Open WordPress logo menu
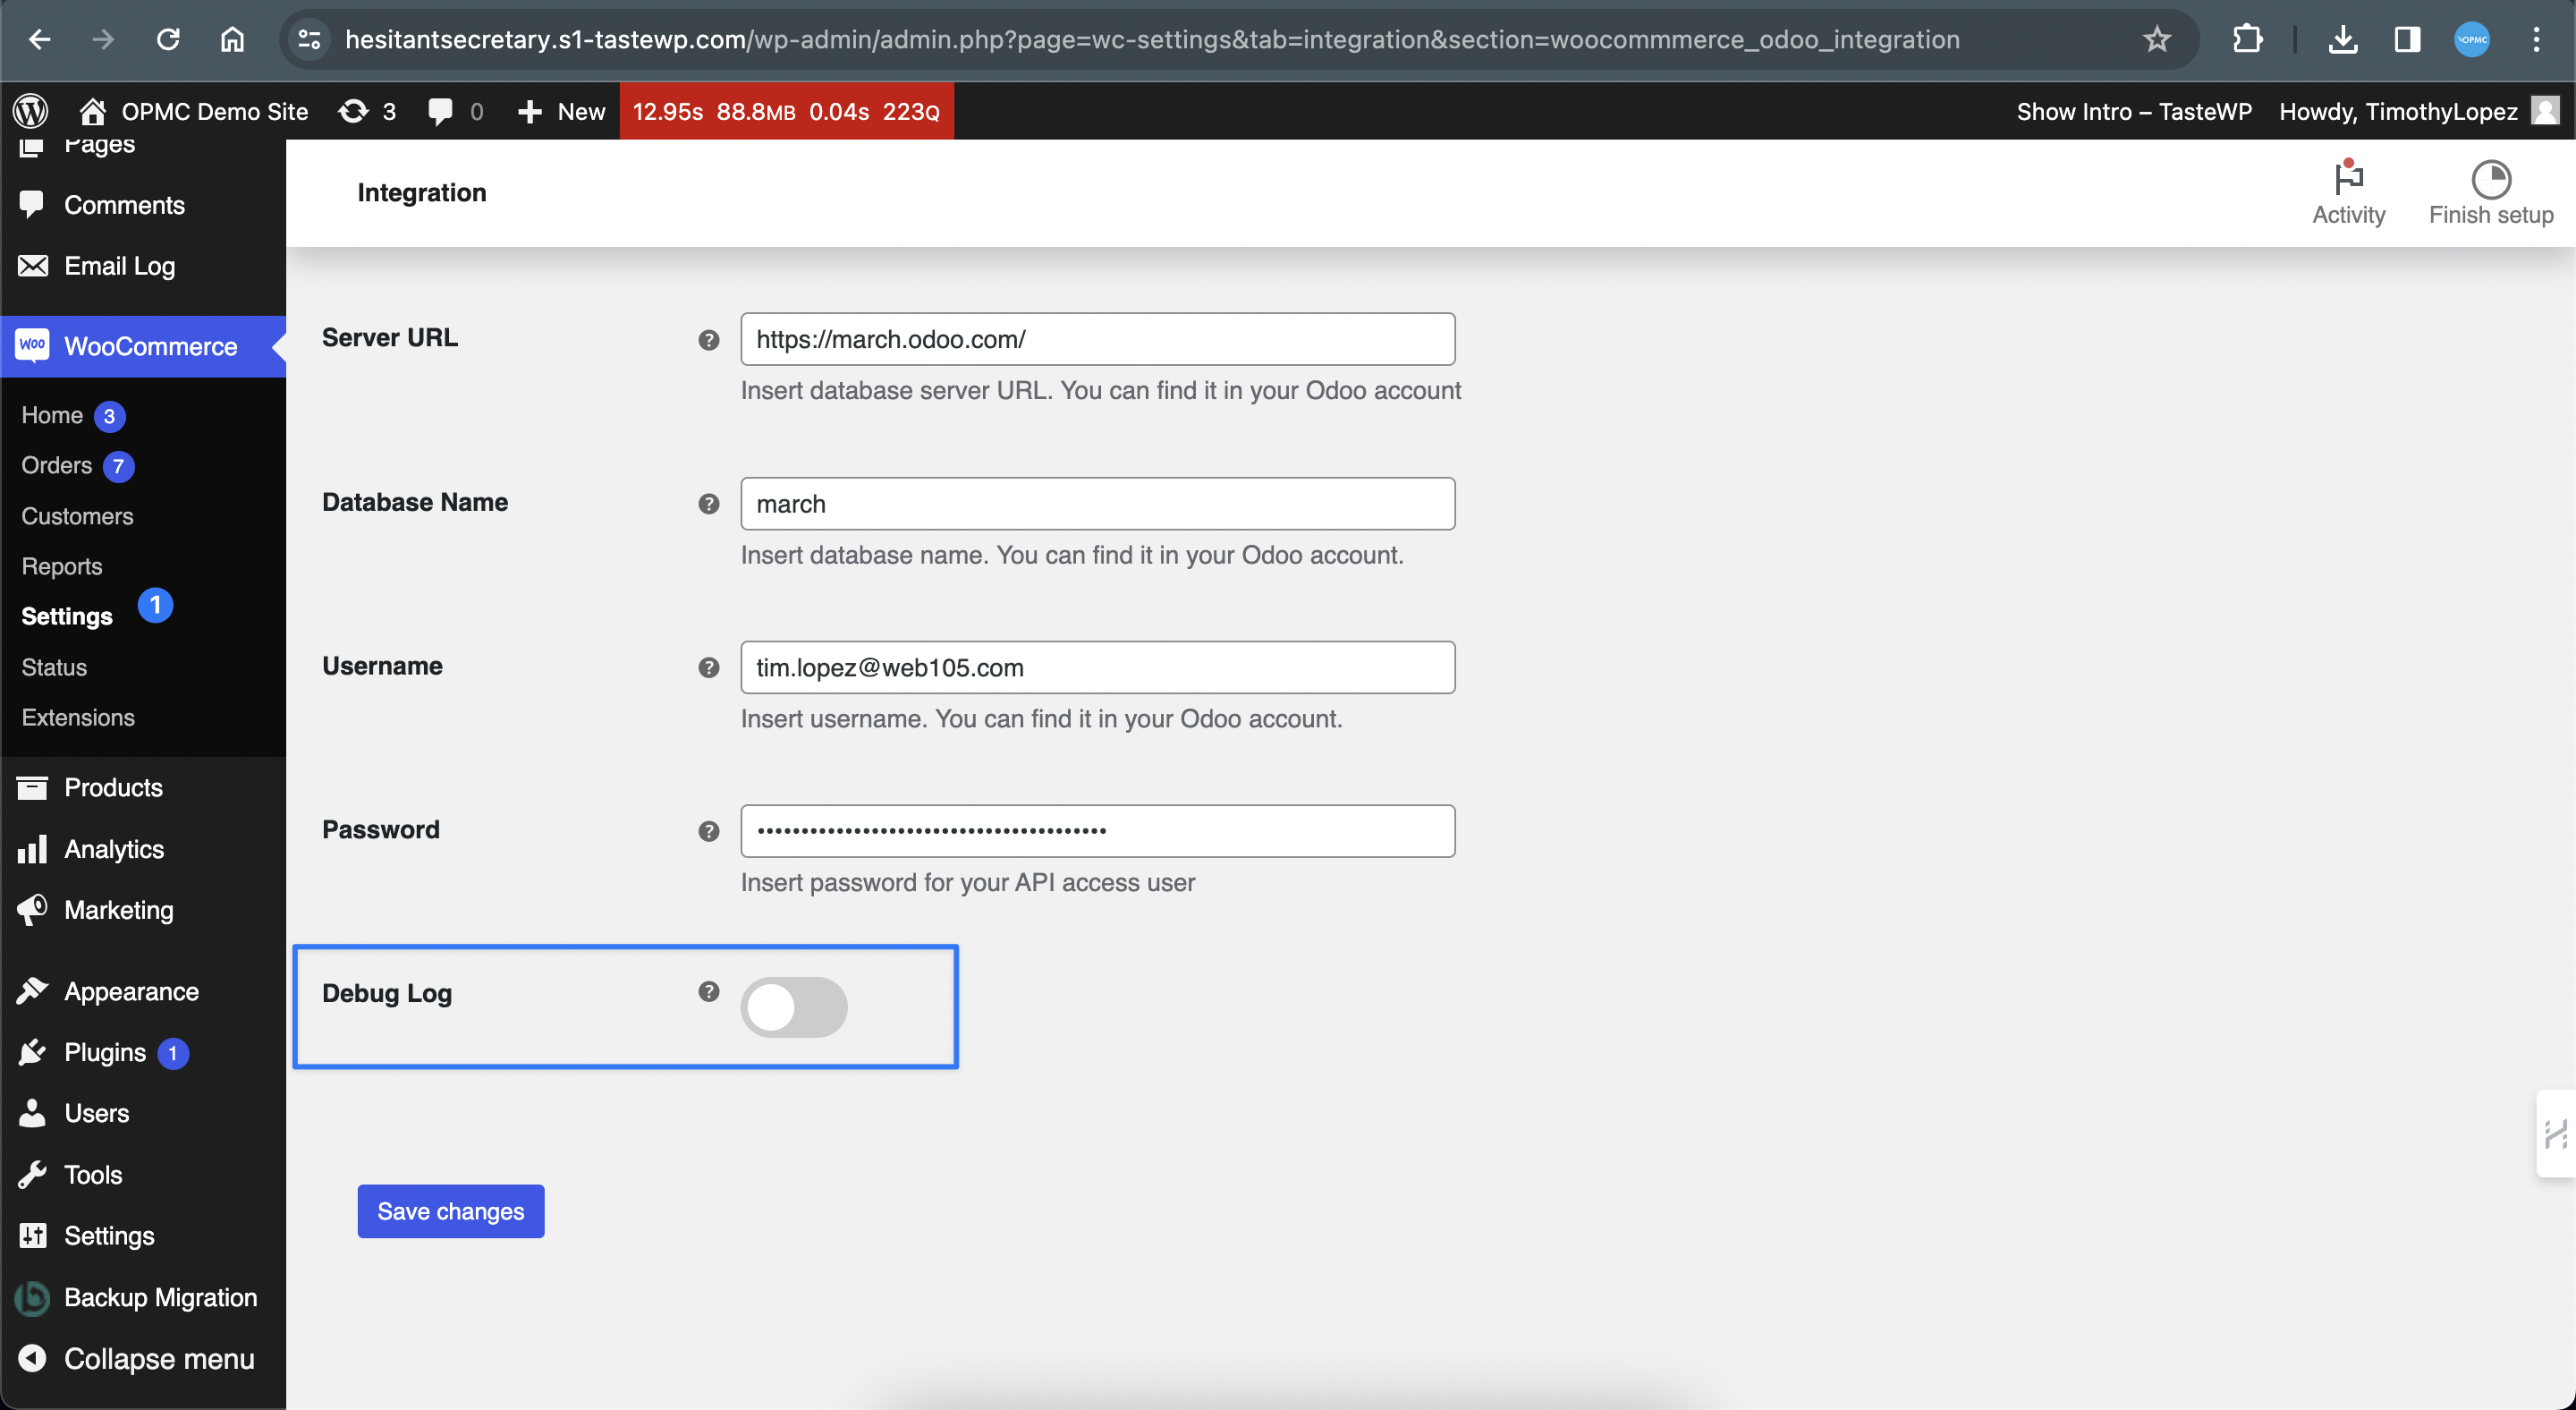Screen dimensions: 2576x1410 31,111
